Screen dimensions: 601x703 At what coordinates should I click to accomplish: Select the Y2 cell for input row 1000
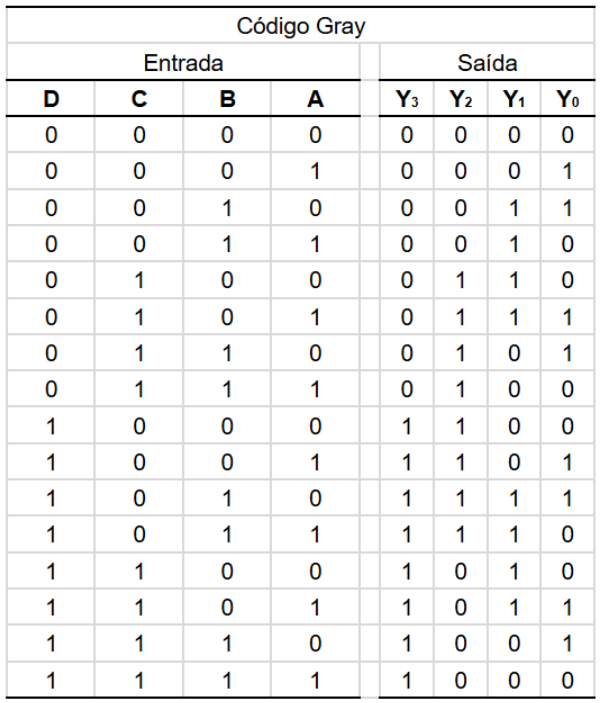(x=460, y=426)
